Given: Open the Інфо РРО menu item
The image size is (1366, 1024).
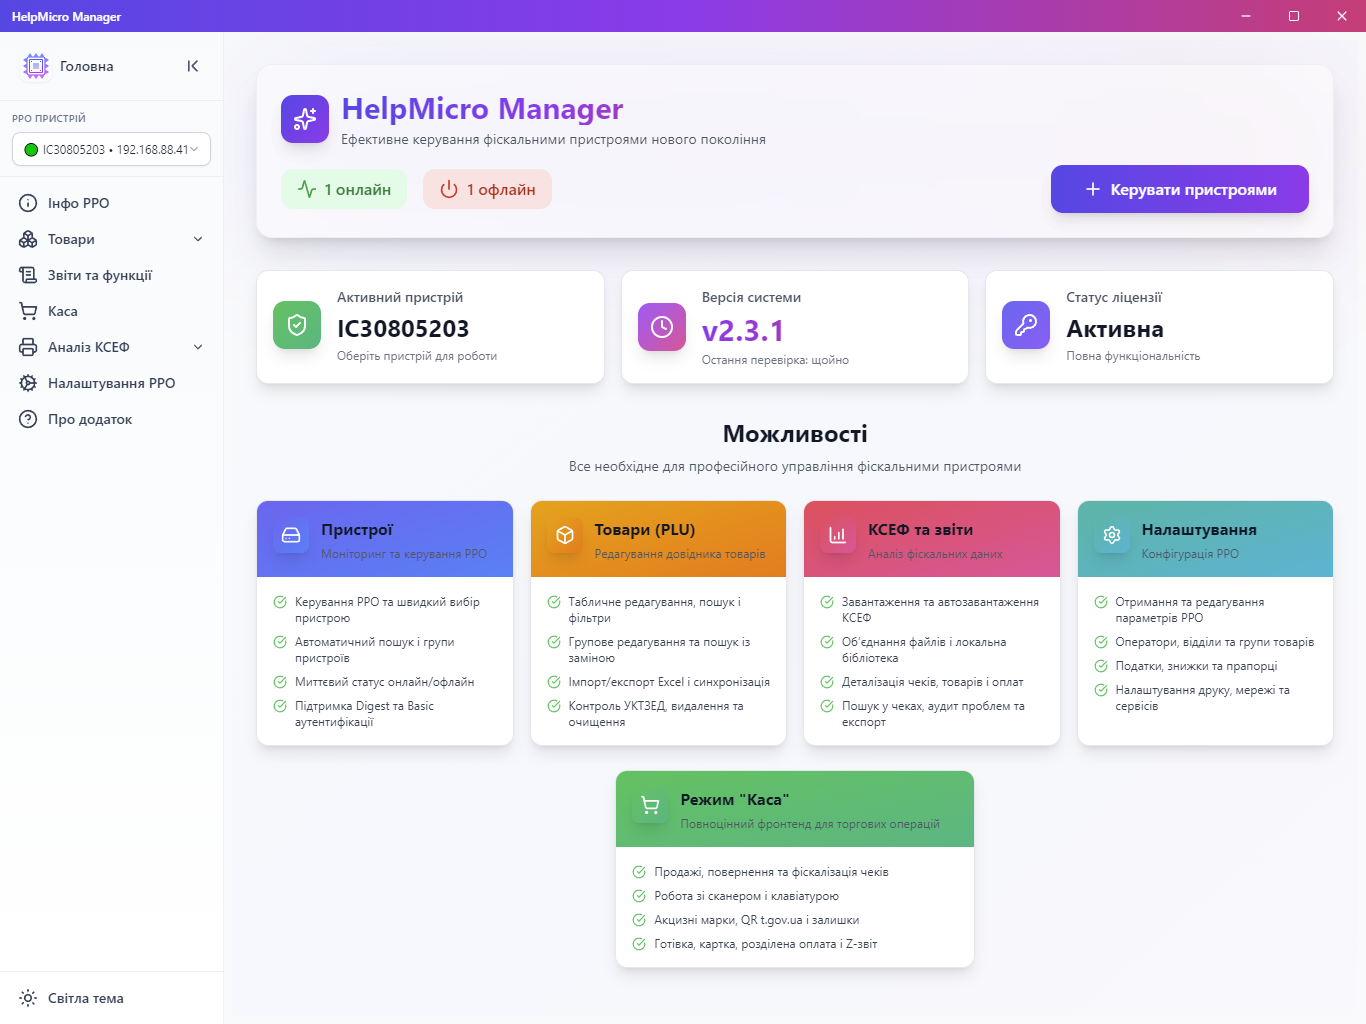Looking at the screenshot, I should (111, 203).
